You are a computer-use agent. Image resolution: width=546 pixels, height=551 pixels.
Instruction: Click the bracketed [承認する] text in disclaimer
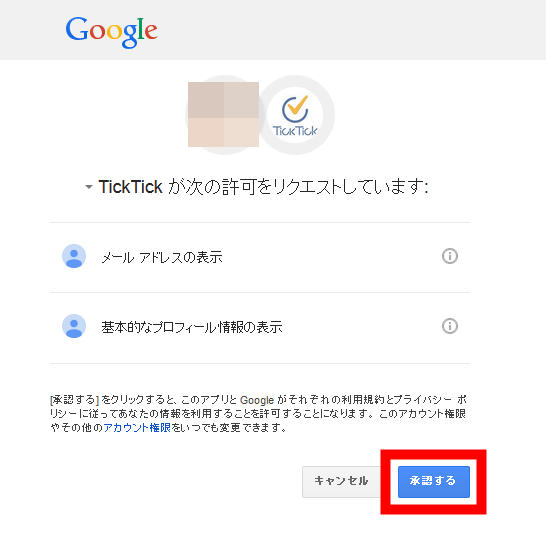(74, 400)
